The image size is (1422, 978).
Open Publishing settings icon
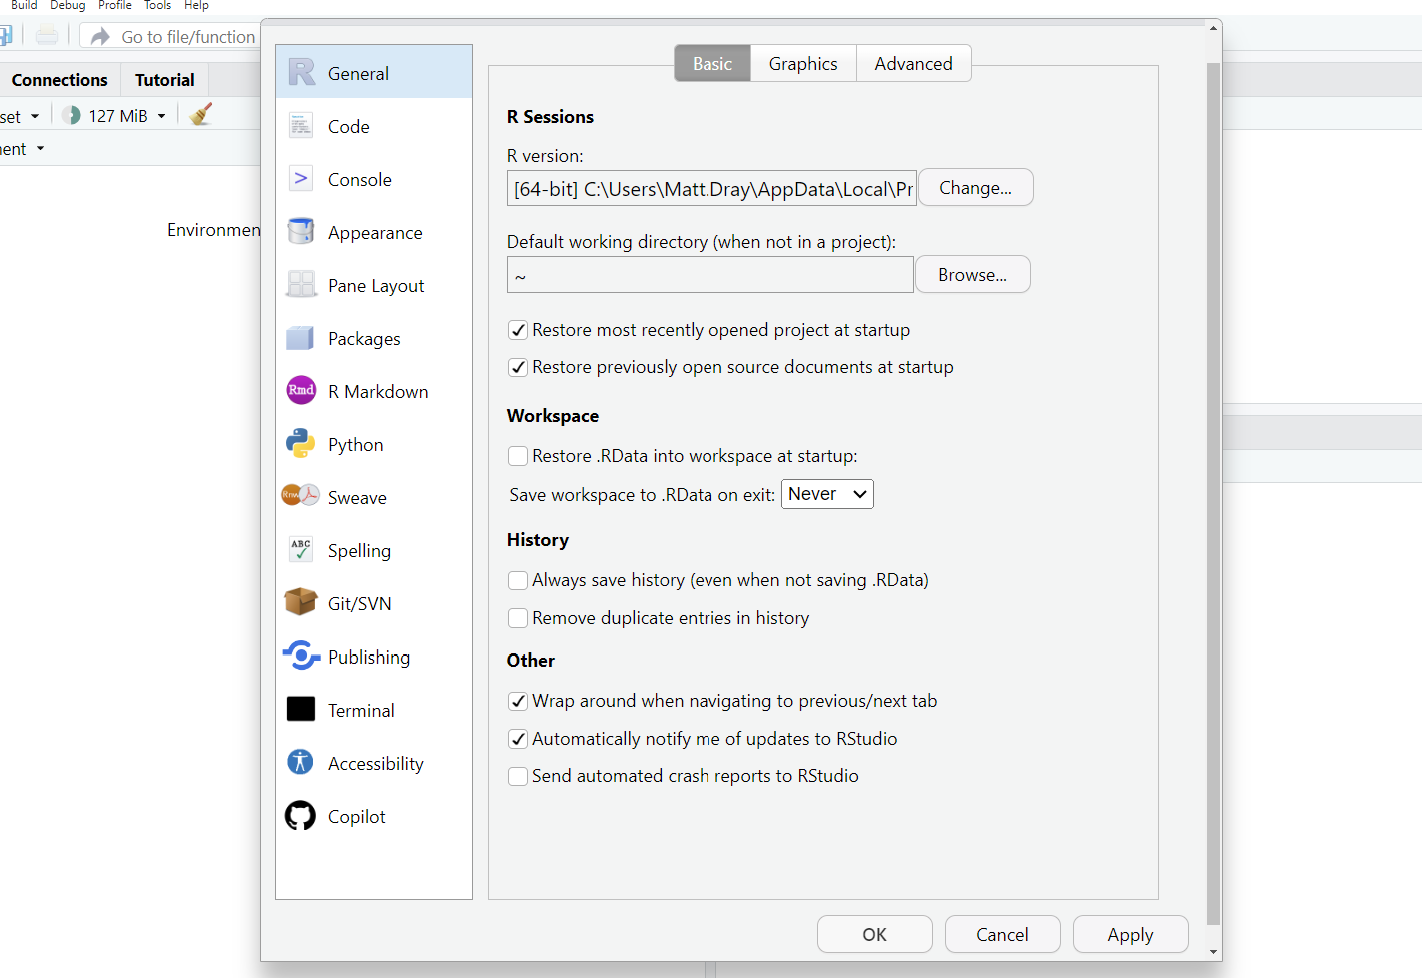[x=300, y=656]
